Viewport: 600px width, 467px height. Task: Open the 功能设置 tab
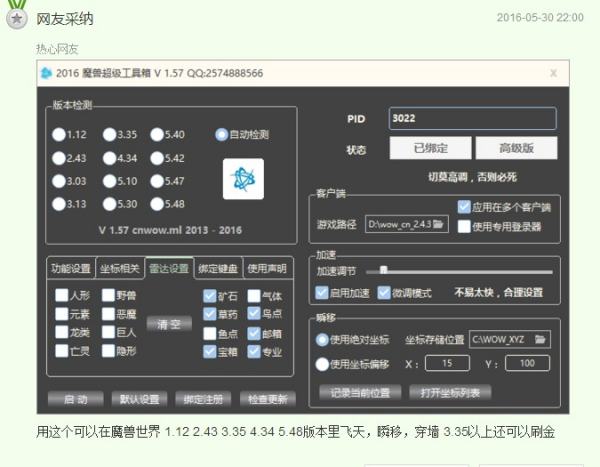(71, 268)
